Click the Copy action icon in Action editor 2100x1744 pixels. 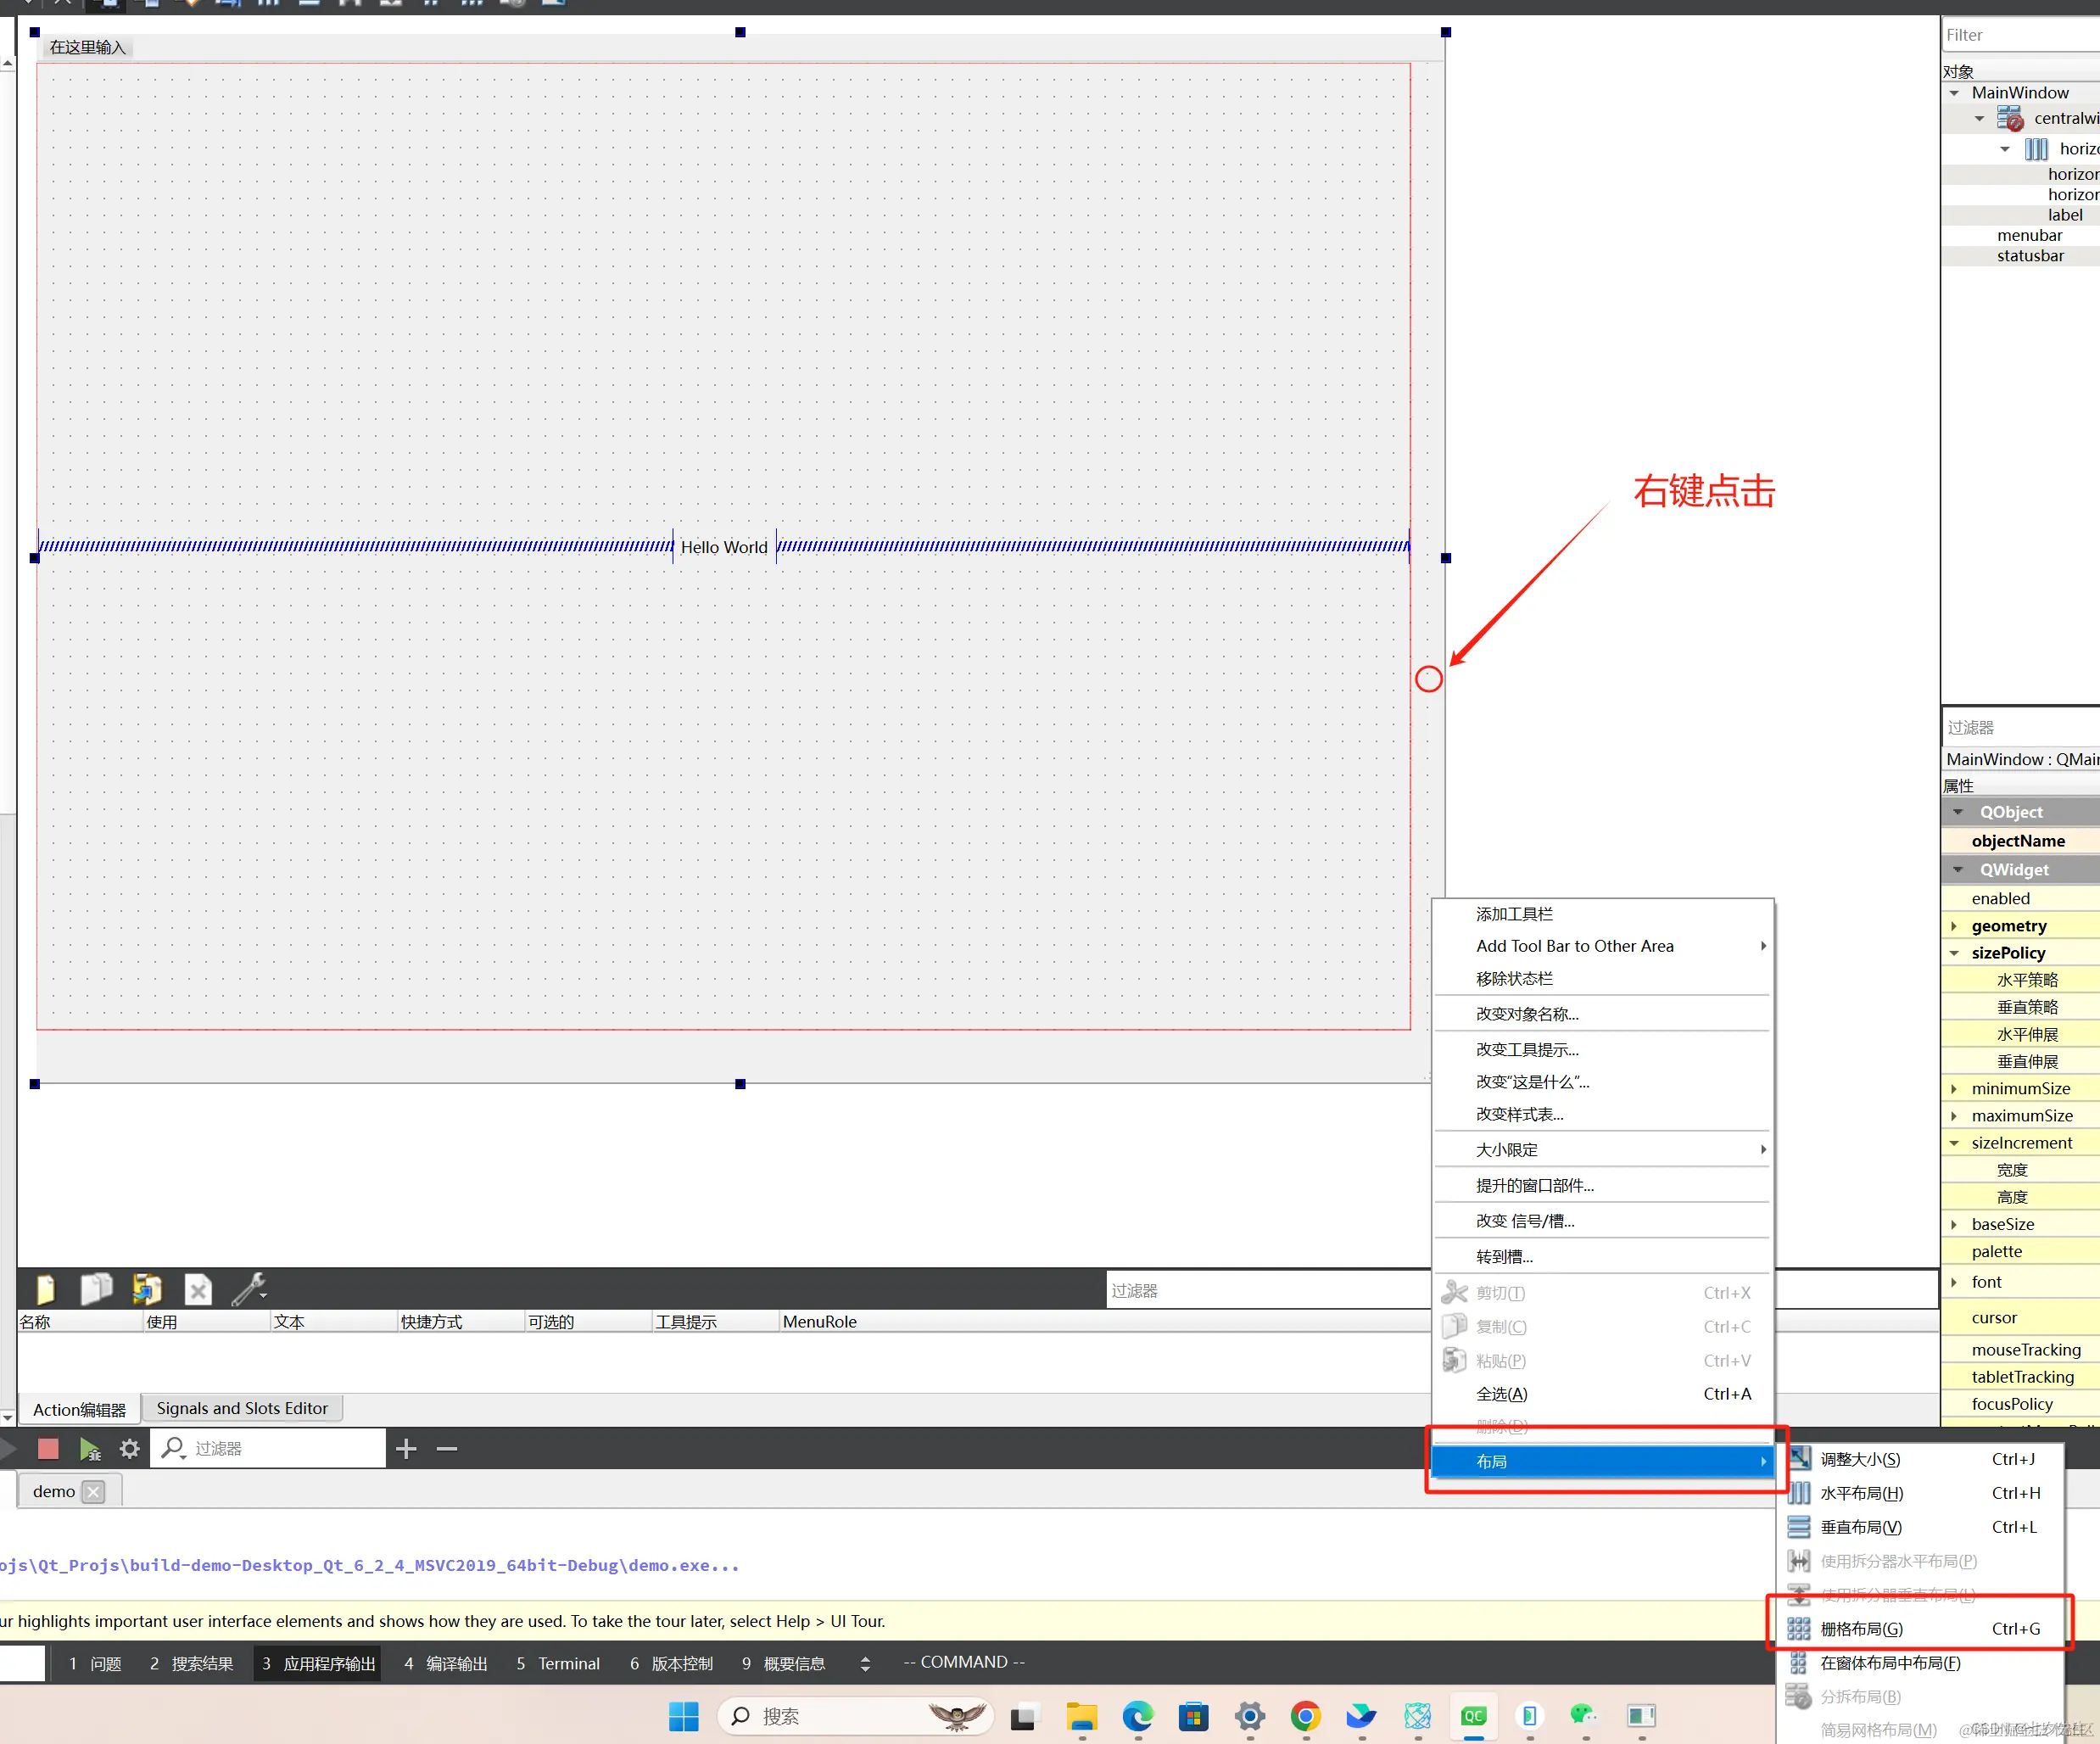[96, 1289]
